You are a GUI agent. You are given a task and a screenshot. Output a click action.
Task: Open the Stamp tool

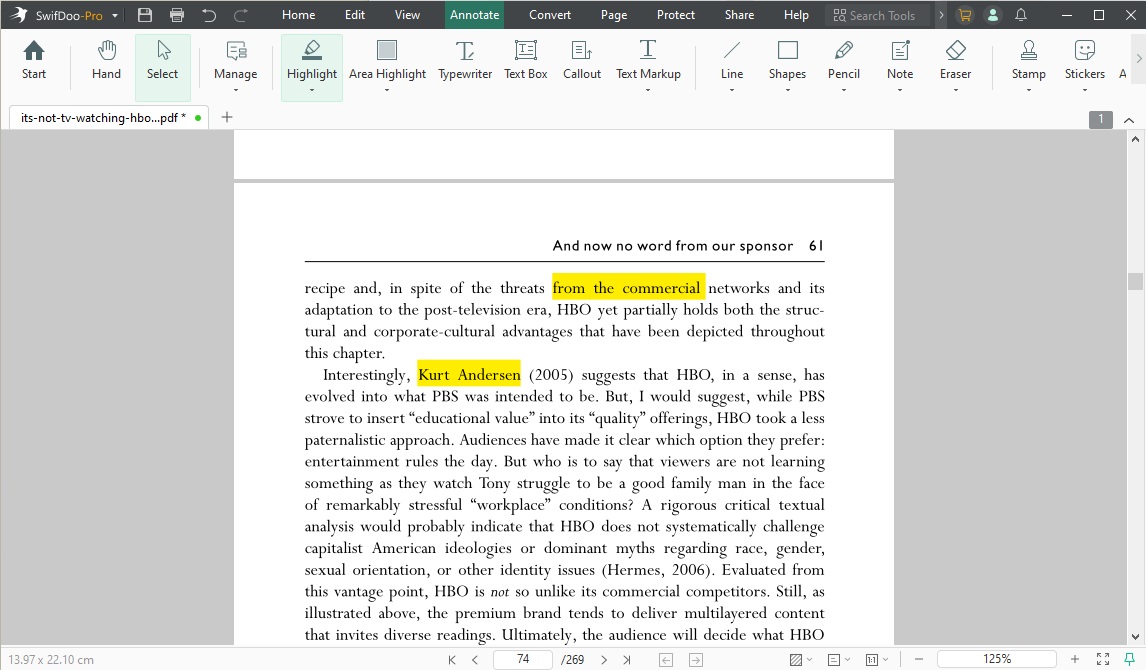click(x=1028, y=61)
